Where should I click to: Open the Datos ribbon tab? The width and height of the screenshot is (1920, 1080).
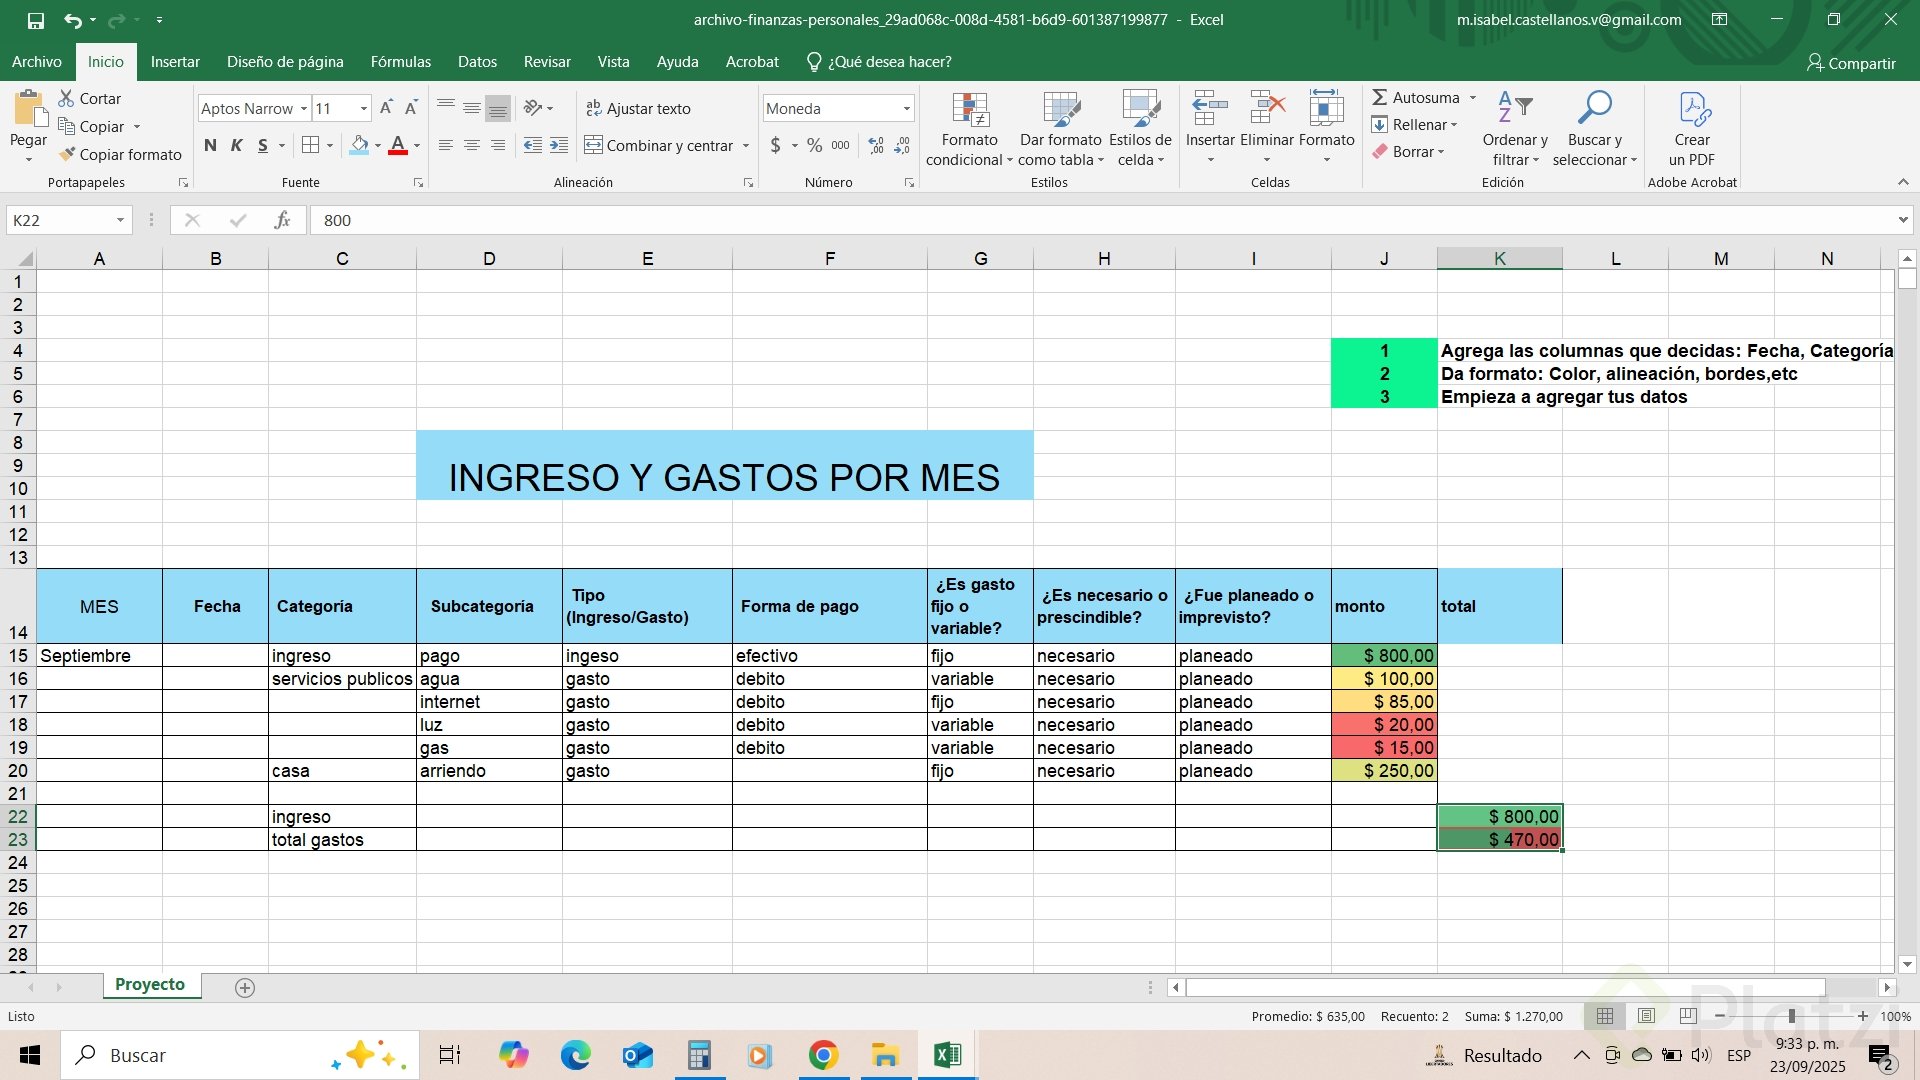coord(477,62)
